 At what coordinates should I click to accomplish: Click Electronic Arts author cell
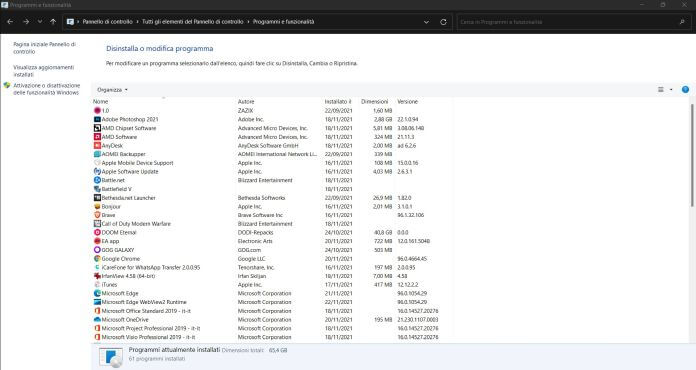(255, 241)
